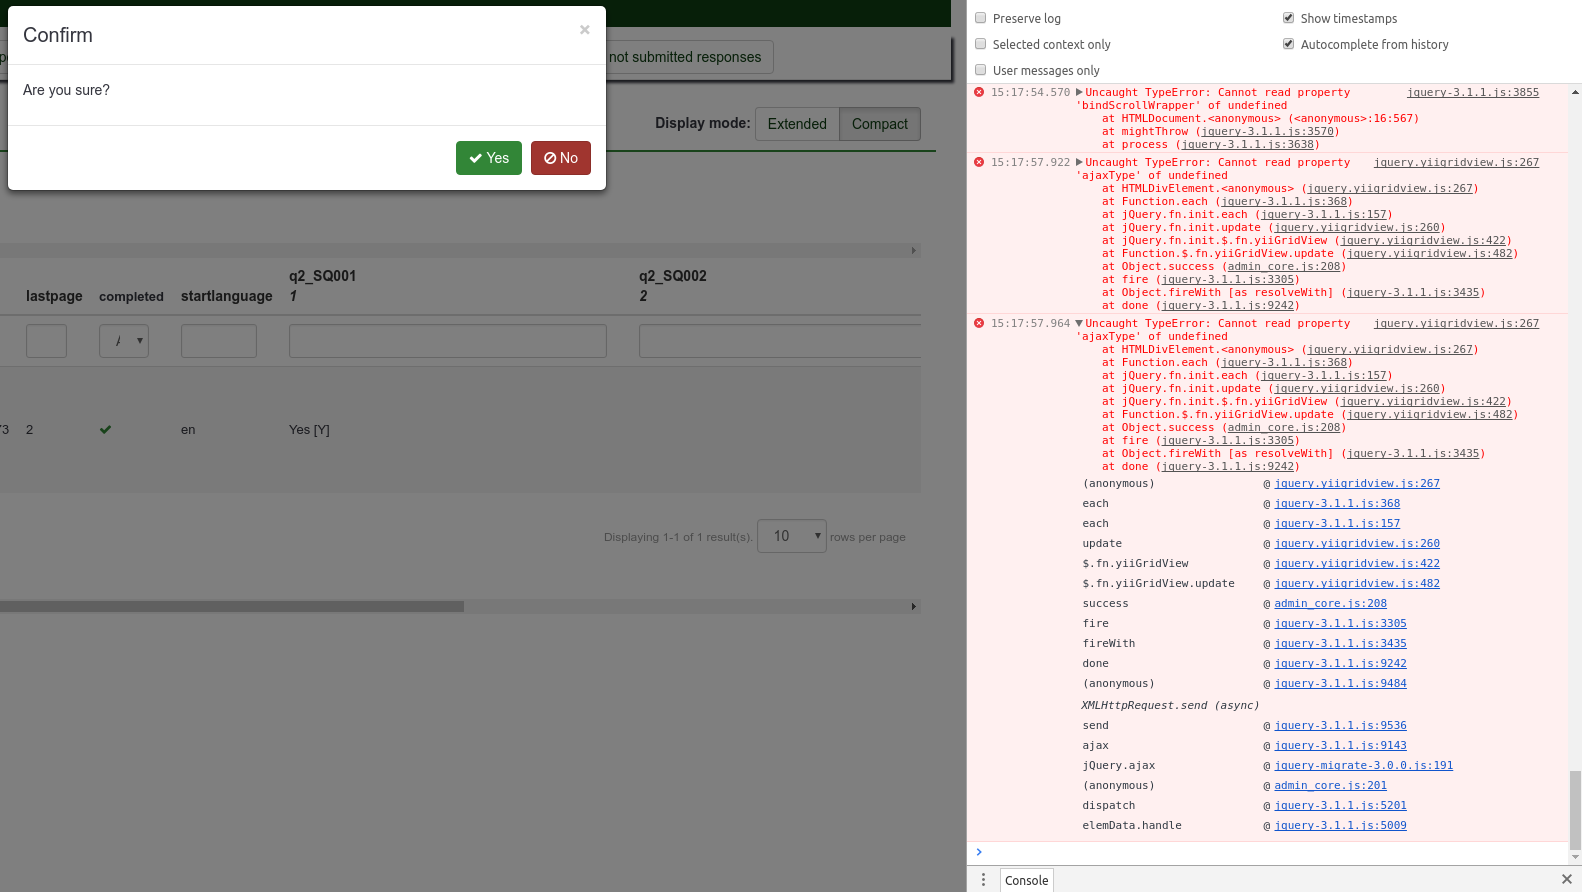1582x892 pixels.
Task: Disable Autocomplete from history checkbox
Action: pos(1288,44)
